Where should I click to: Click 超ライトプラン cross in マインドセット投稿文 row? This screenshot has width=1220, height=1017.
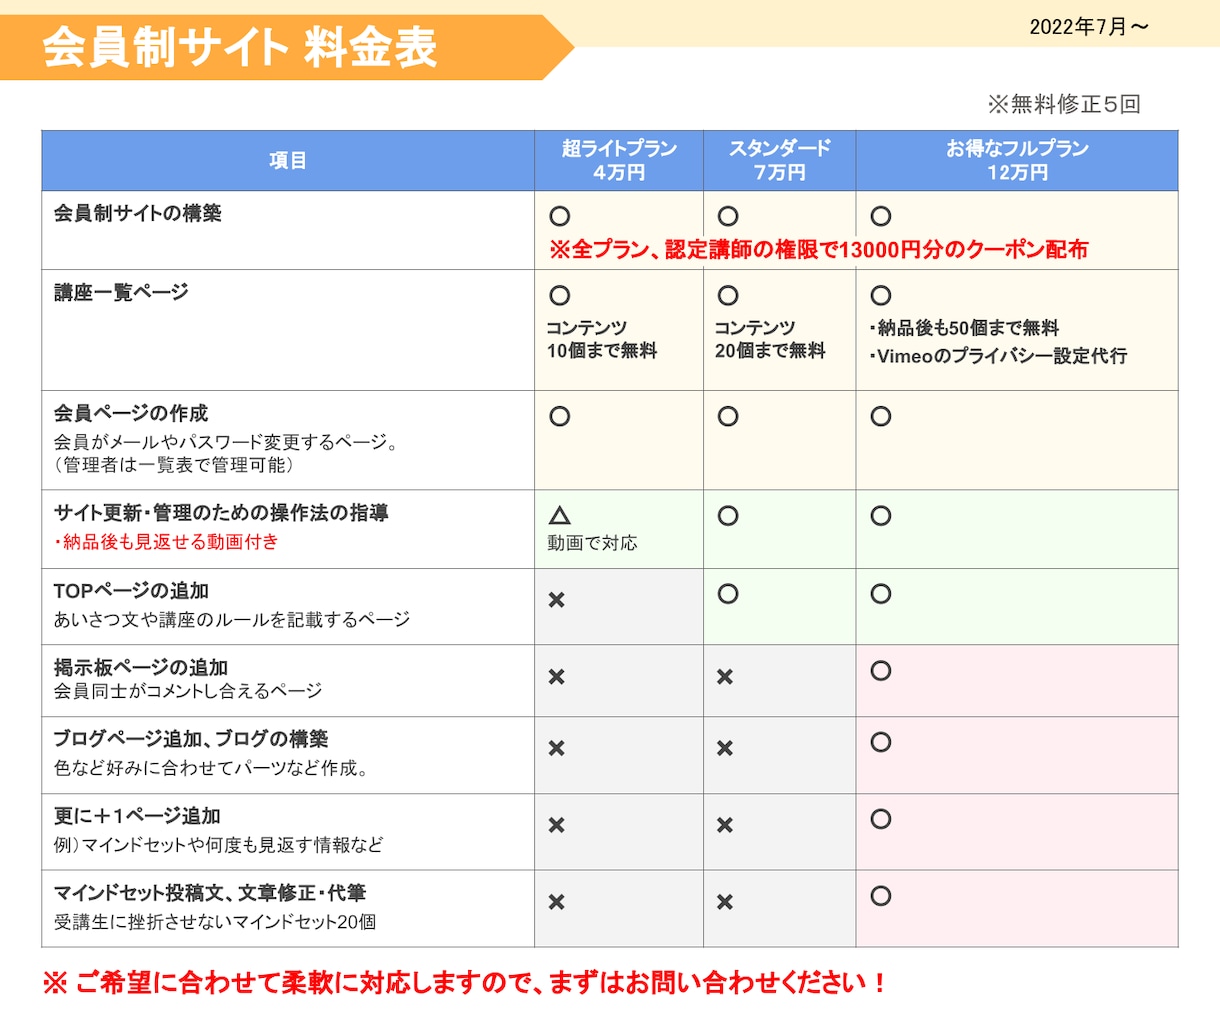coord(557,902)
